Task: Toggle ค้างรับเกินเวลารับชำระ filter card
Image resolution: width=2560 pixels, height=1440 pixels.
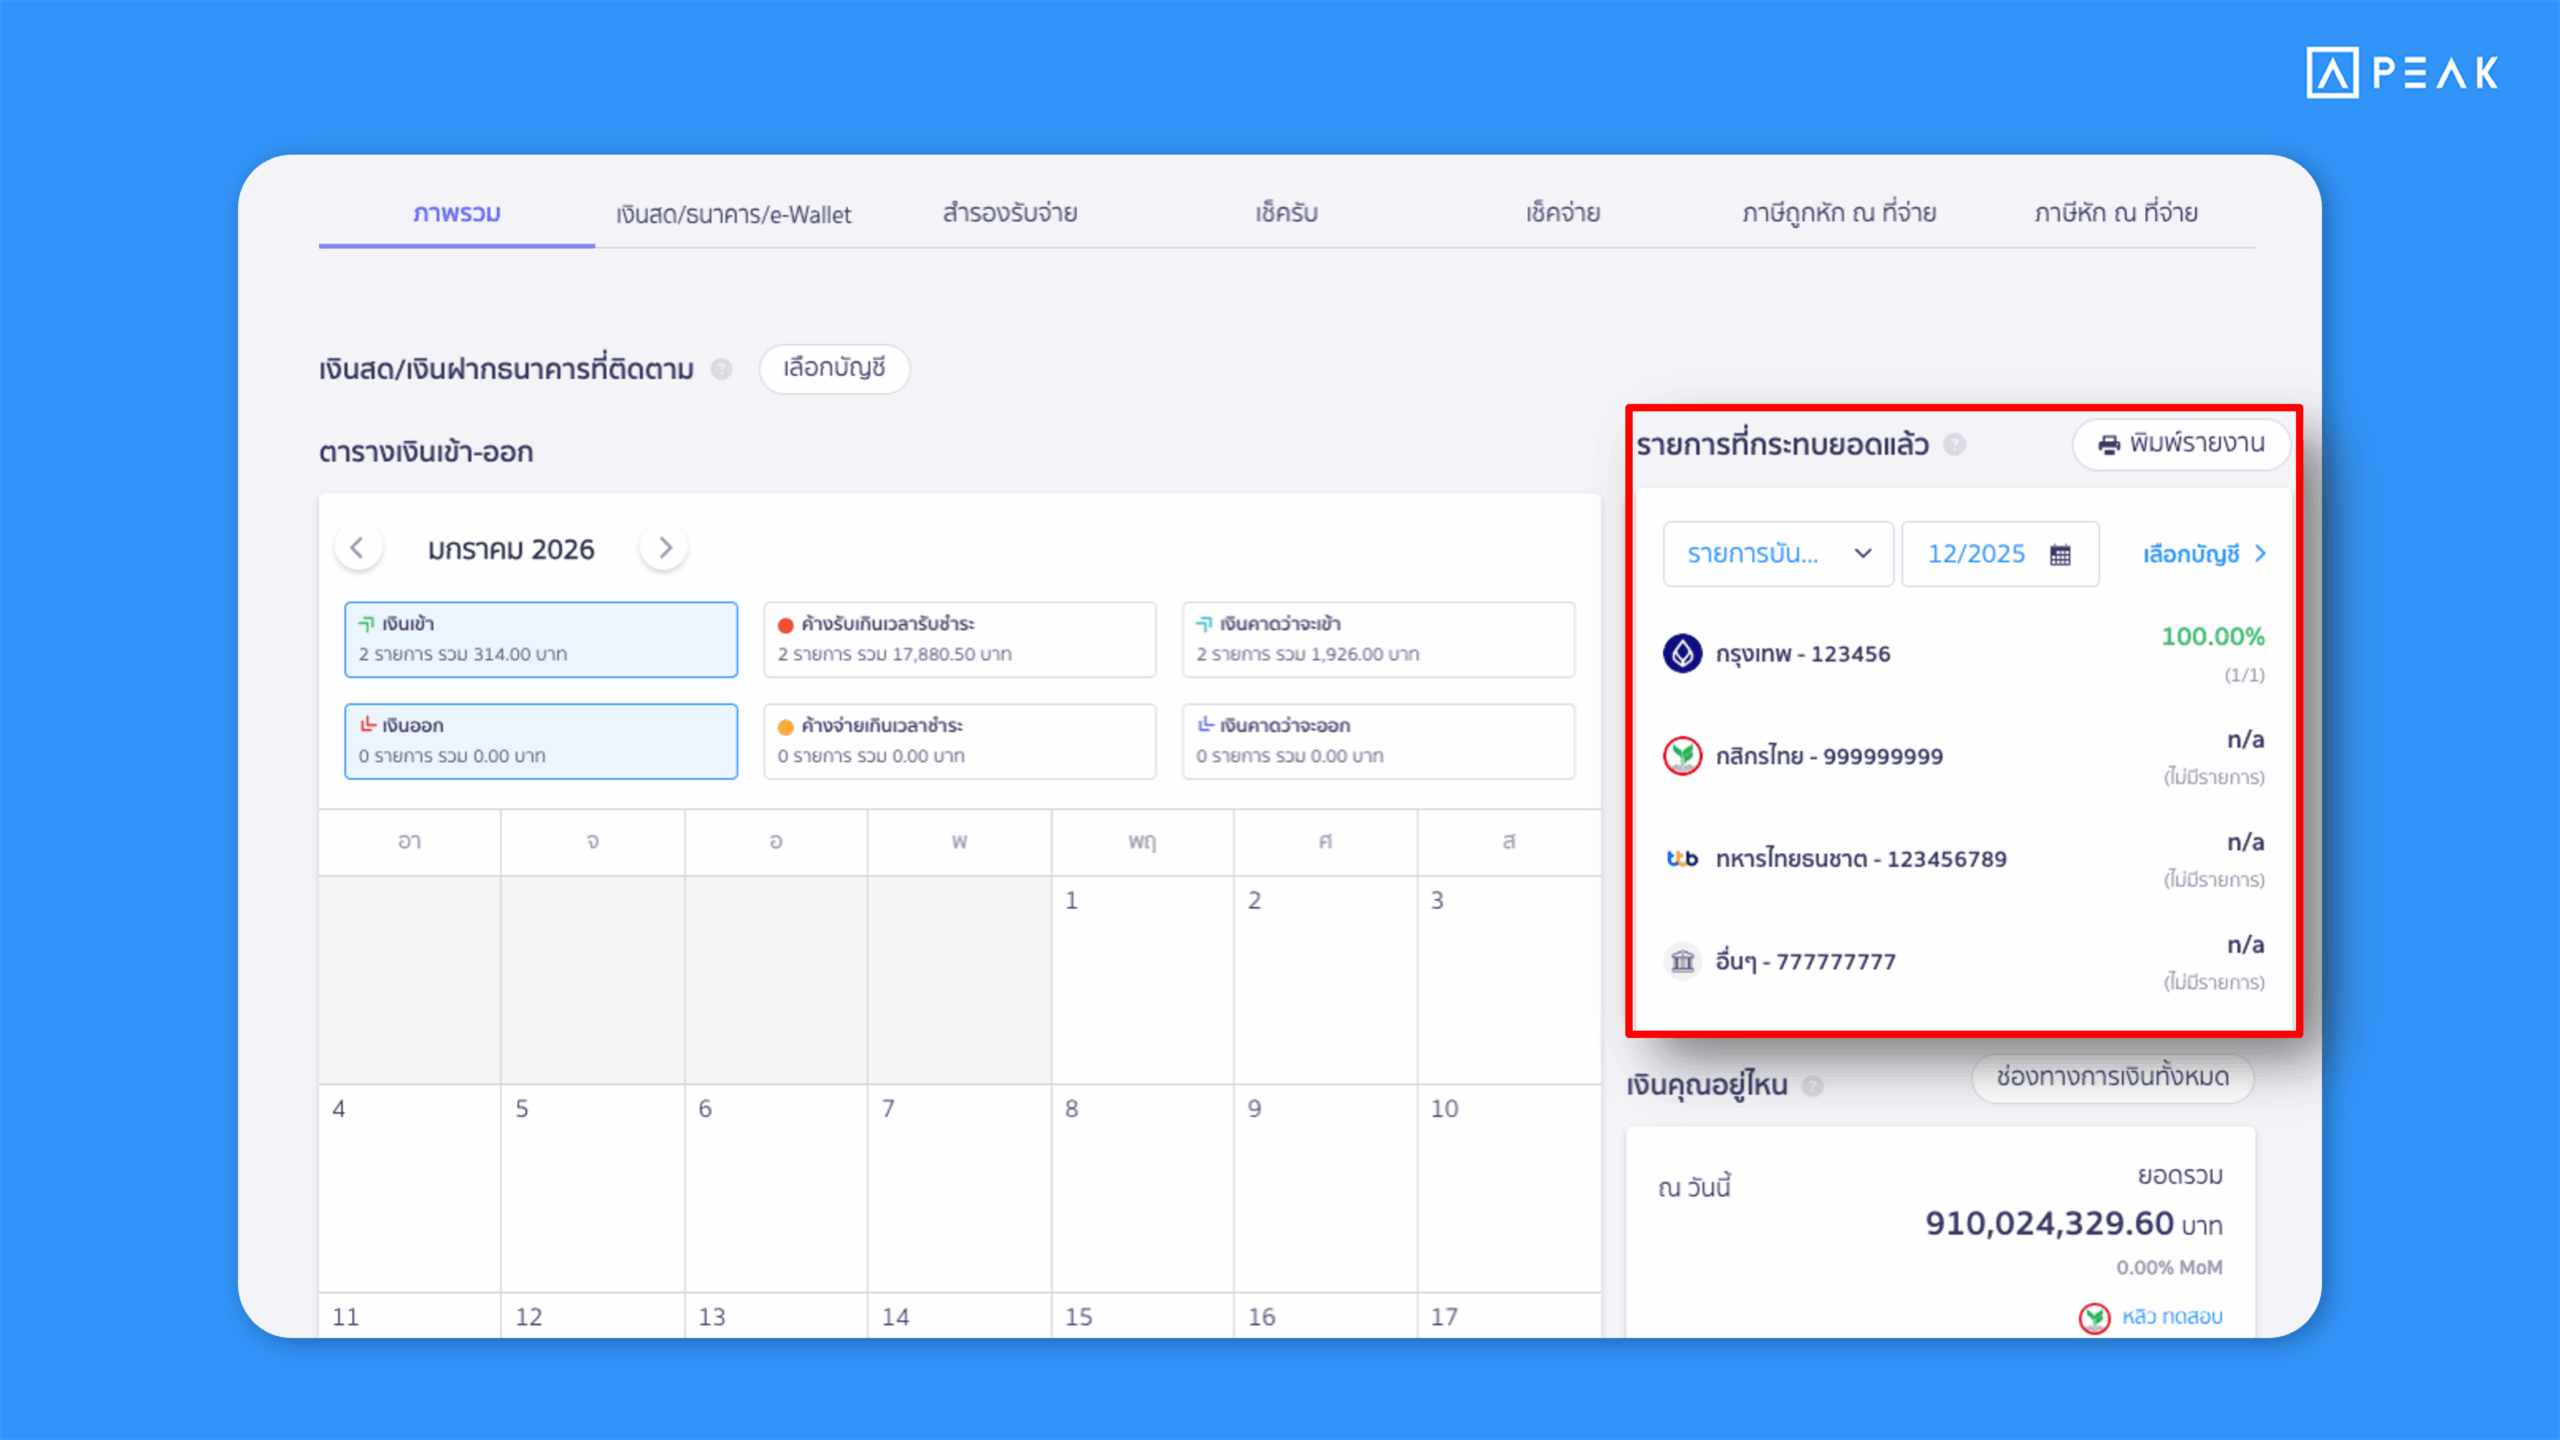Action: click(x=959, y=640)
